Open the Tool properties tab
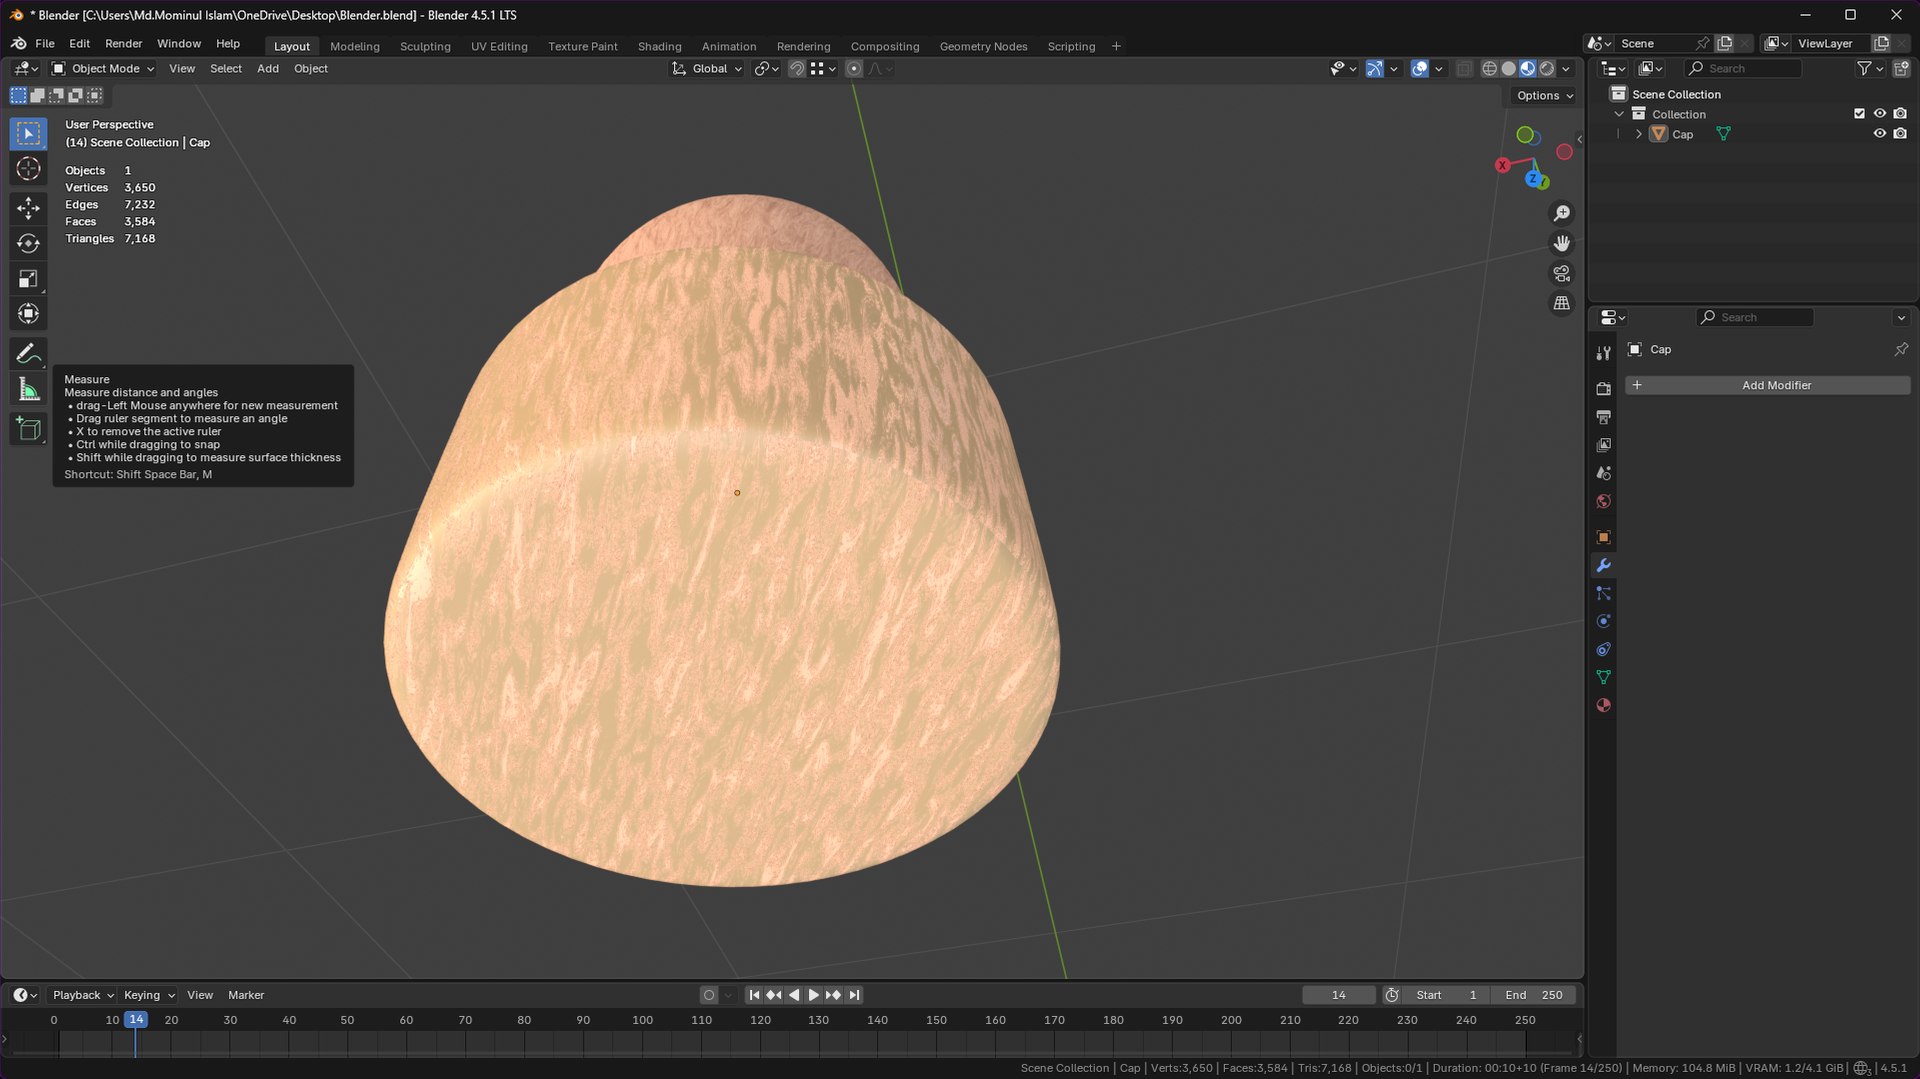 [x=1603, y=353]
